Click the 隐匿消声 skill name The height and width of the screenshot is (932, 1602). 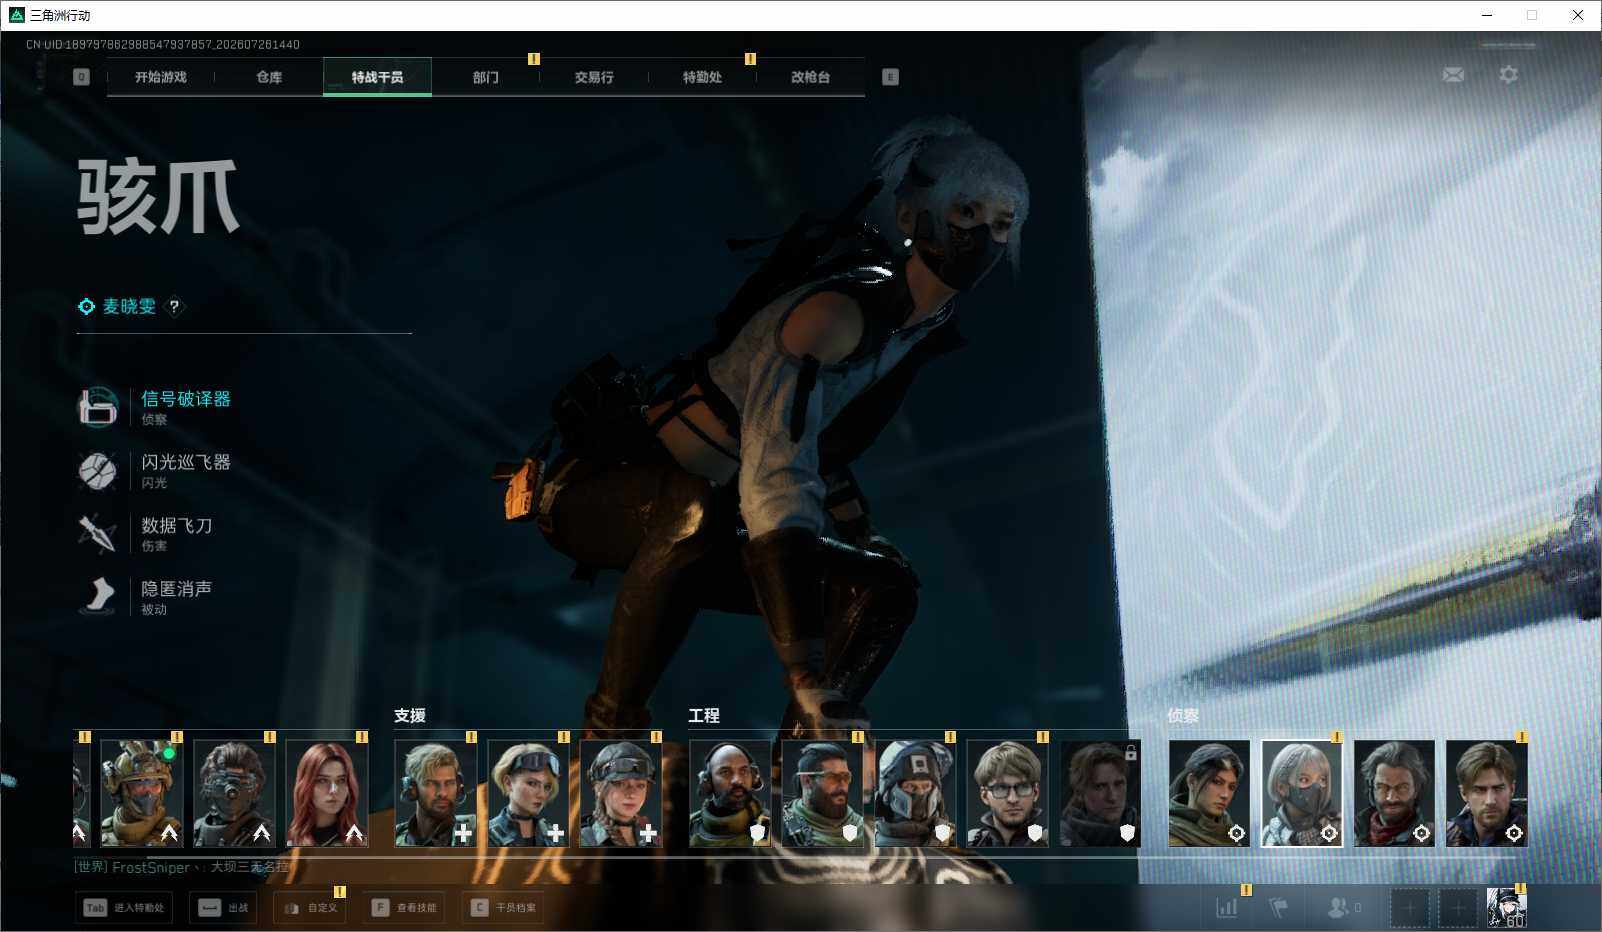tap(177, 588)
